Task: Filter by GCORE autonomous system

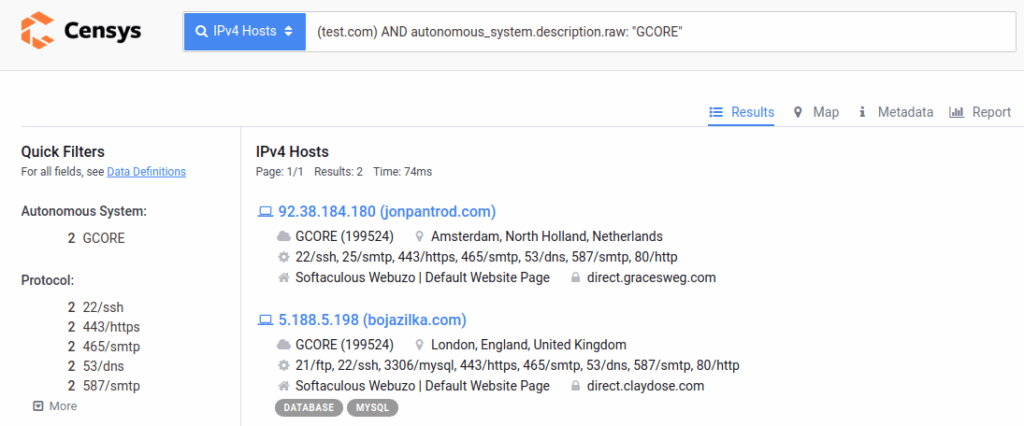Action: [104, 238]
